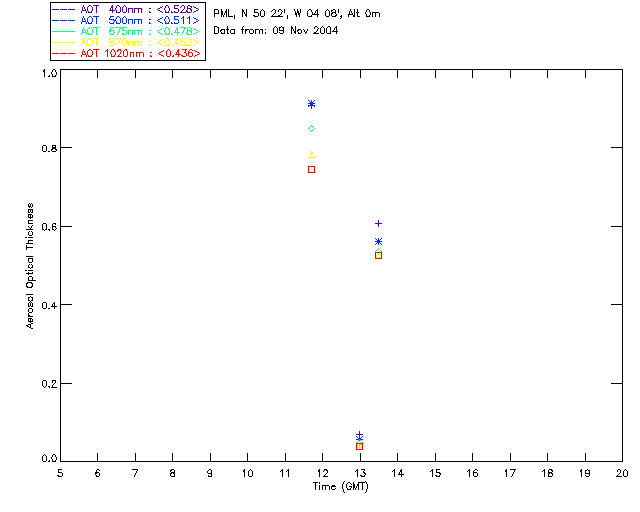The image size is (640, 512).
Task: Pick the y-axis tick label '0.4'
Action: 49,305
